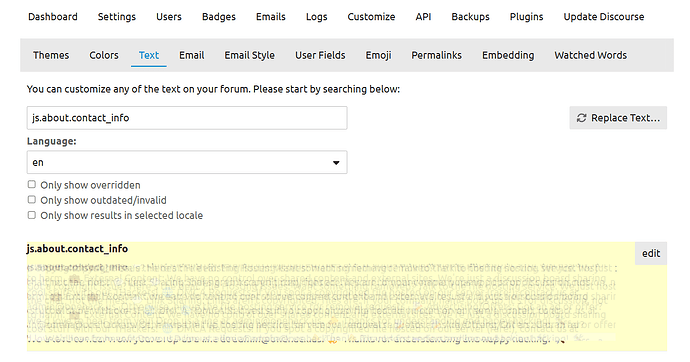
Task: Open the Emails admin section
Action: point(271,17)
